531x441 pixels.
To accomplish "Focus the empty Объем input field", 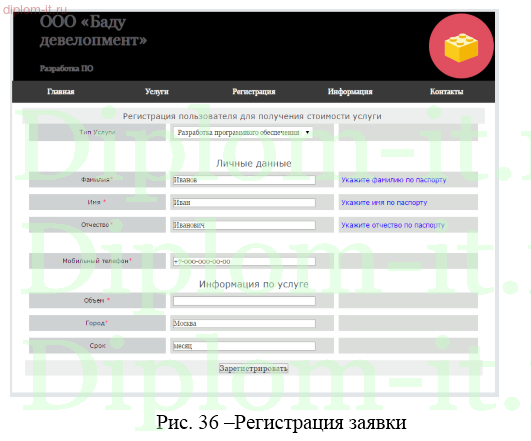I will click(x=244, y=301).
